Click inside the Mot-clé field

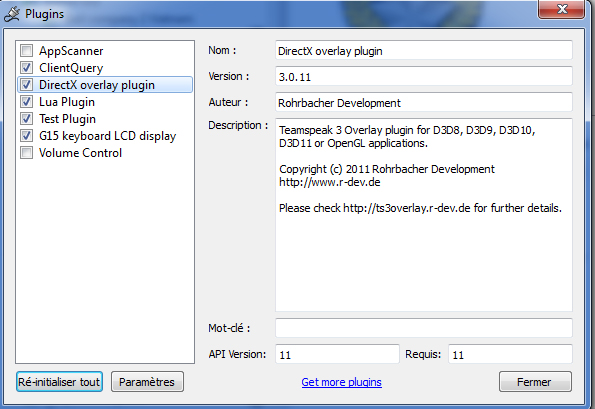coord(423,328)
